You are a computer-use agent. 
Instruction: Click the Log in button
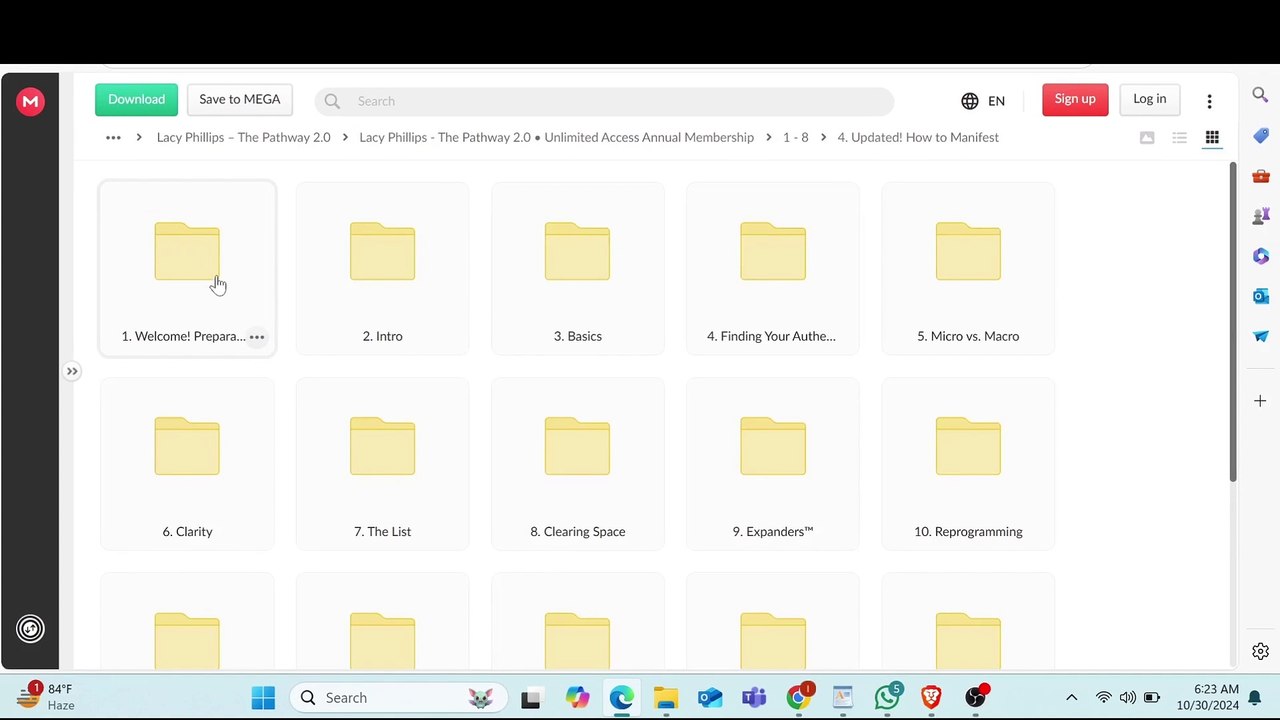tap(1150, 99)
